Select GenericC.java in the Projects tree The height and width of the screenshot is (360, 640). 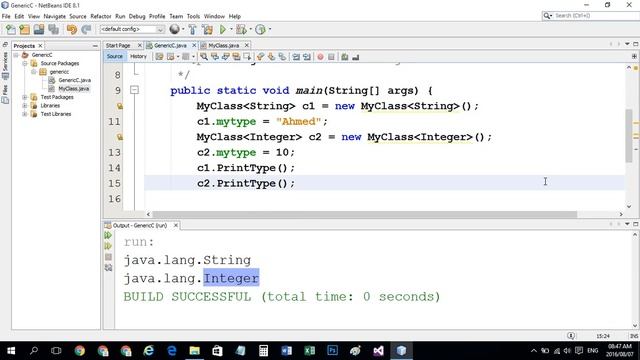pos(74,80)
